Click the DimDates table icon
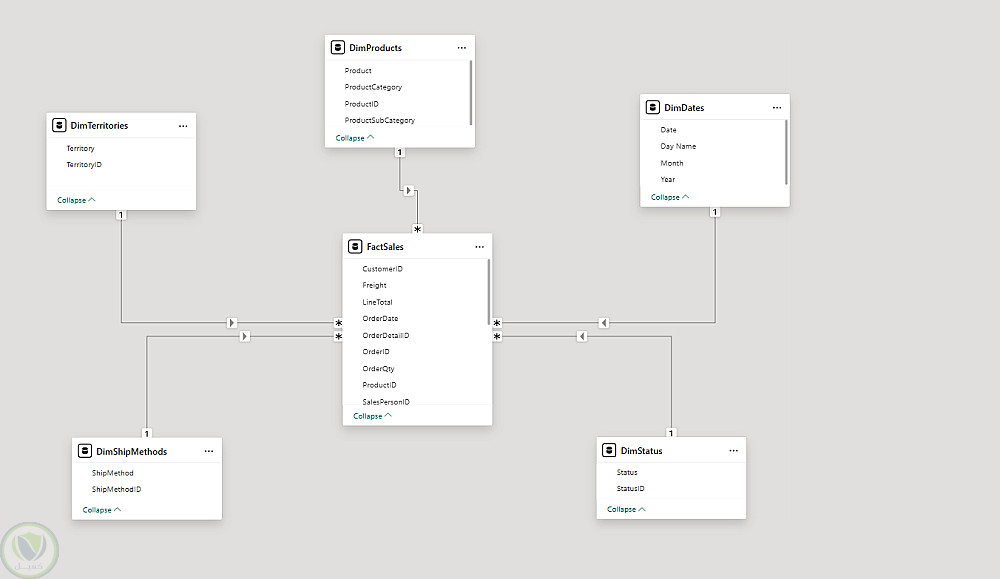 pyautogui.click(x=653, y=107)
